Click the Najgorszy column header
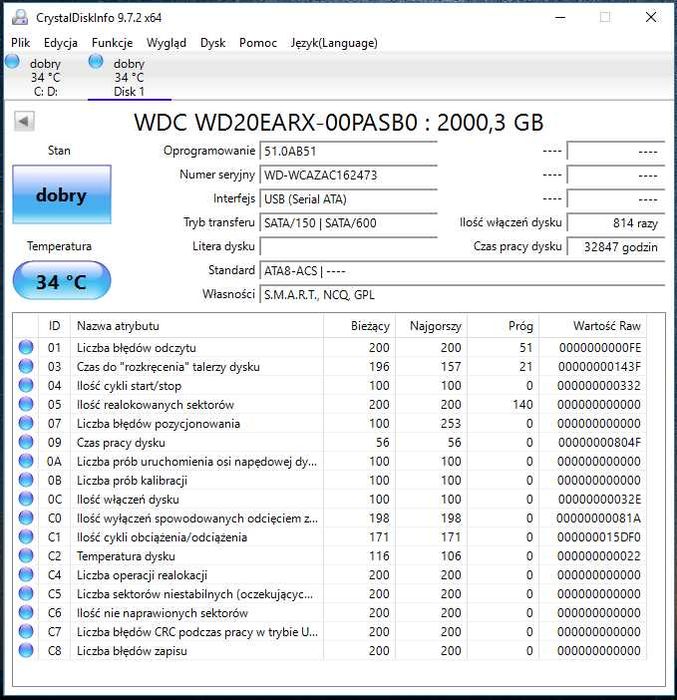Image resolution: width=677 pixels, height=700 pixels. [x=431, y=326]
